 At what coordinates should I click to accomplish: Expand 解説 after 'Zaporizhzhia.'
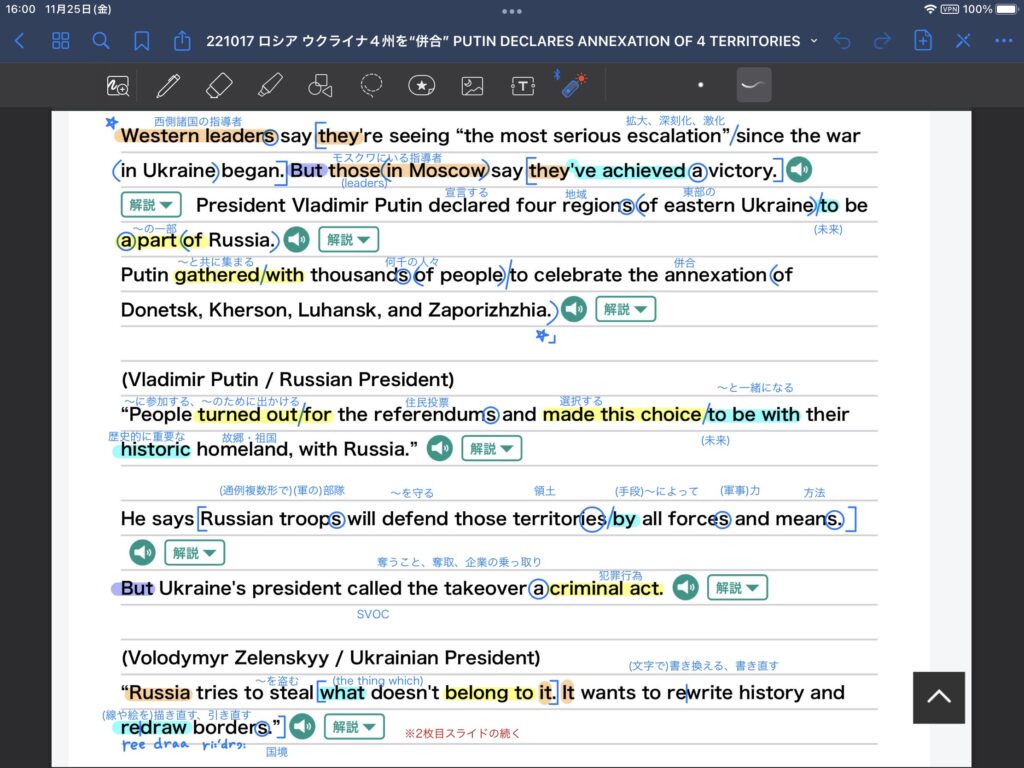coord(626,309)
